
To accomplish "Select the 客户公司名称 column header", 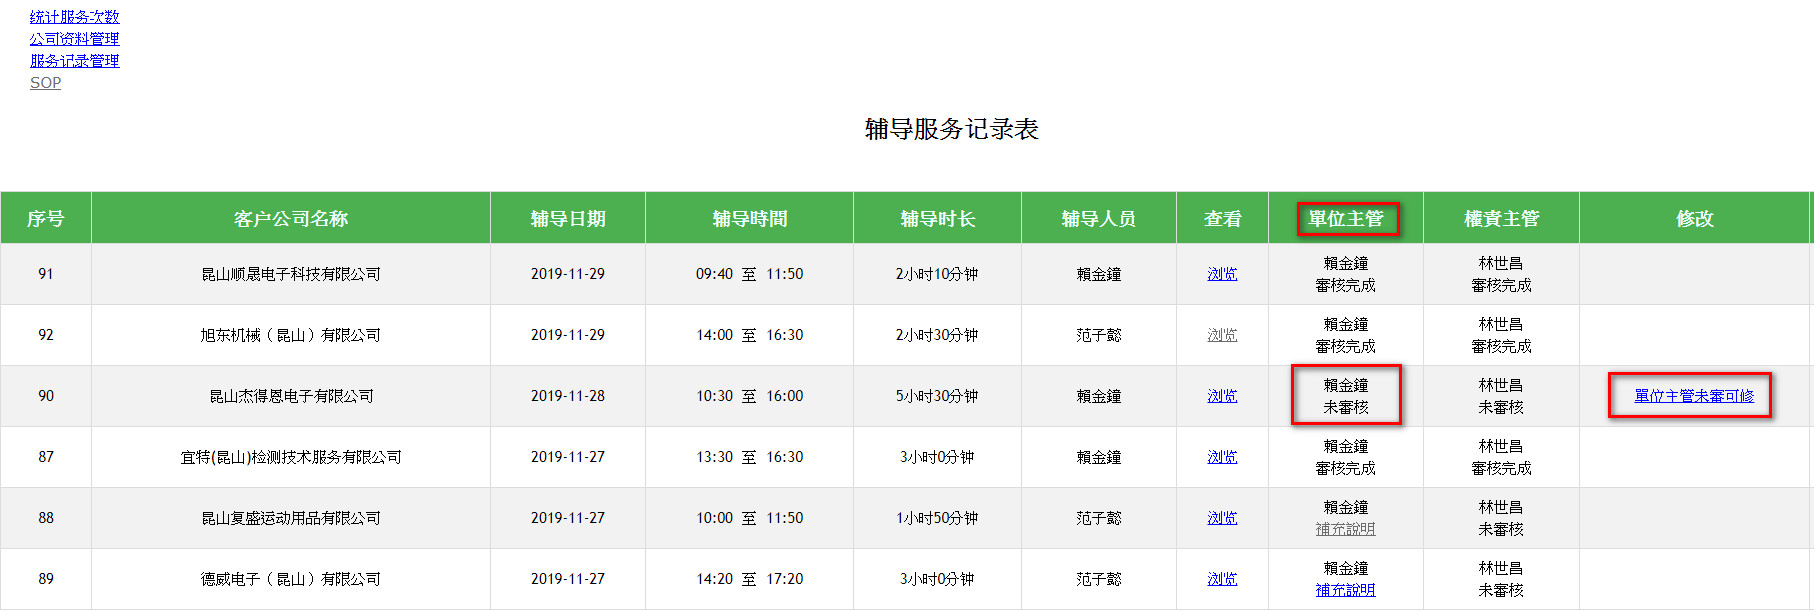I will point(290,218).
